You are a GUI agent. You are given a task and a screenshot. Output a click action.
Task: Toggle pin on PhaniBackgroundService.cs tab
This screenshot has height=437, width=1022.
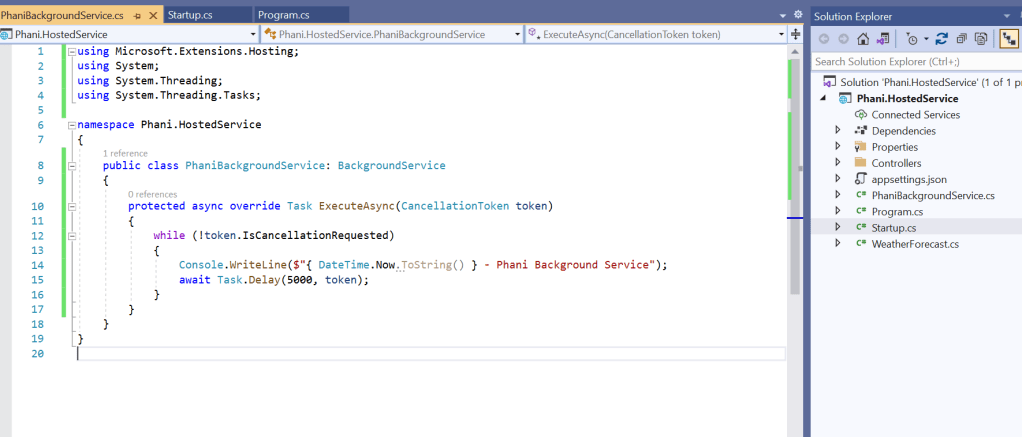[137, 16]
